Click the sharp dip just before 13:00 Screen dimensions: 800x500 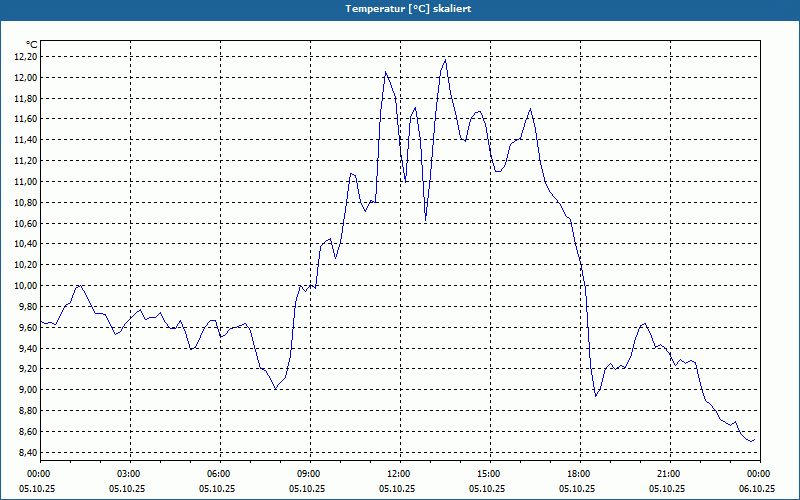[x=426, y=219]
